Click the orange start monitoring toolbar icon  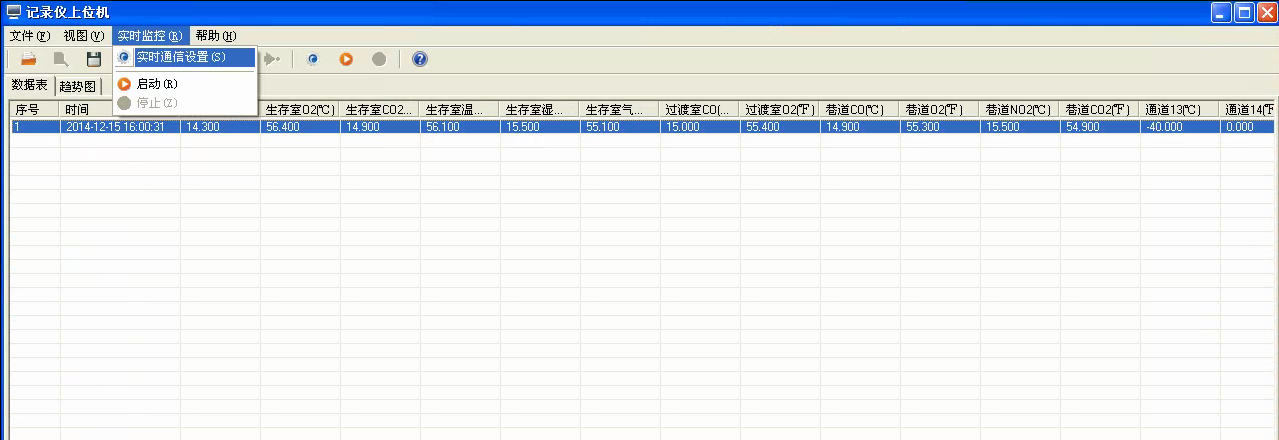point(346,59)
